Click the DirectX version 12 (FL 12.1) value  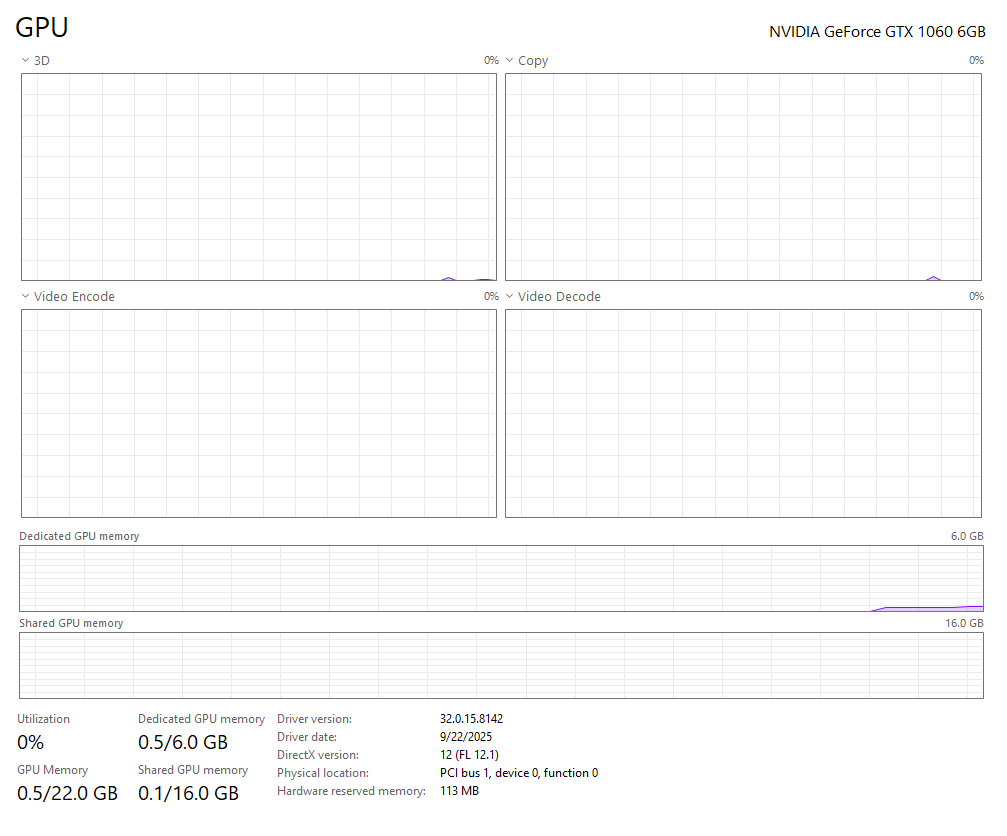coord(469,755)
